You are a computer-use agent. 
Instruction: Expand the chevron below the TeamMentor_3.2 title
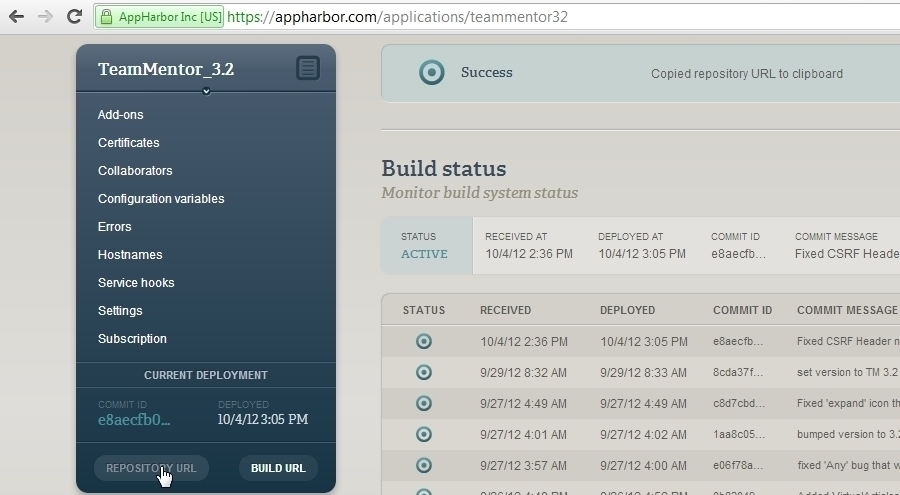(206, 91)
